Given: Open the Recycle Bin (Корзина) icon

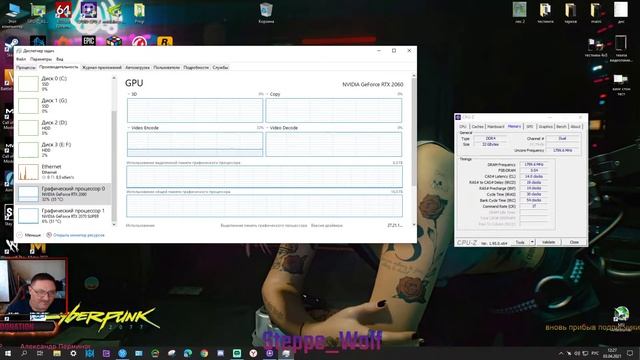Looking at the screenshot, I should click(x=266, y=12).
